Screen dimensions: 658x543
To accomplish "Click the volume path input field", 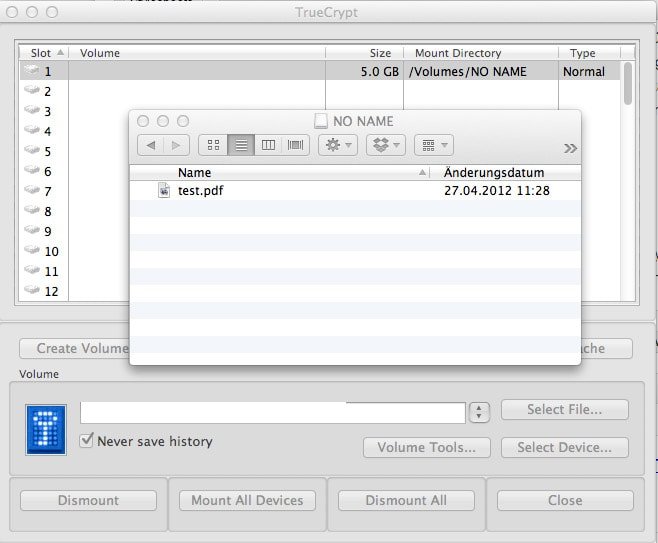I will [x=273, y=412].
